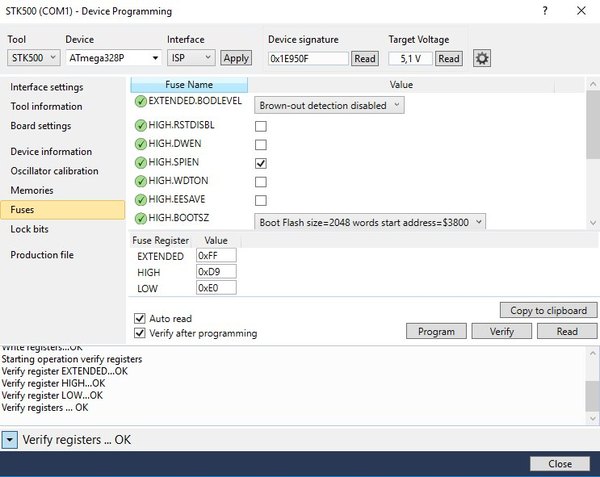Uncheck the HIGH.SPIEN fuse checkbox
Screen dimensions: 600x477
(261, 163)
